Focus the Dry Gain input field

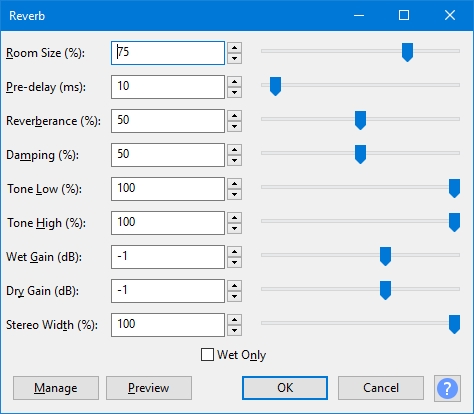(168, 291)
